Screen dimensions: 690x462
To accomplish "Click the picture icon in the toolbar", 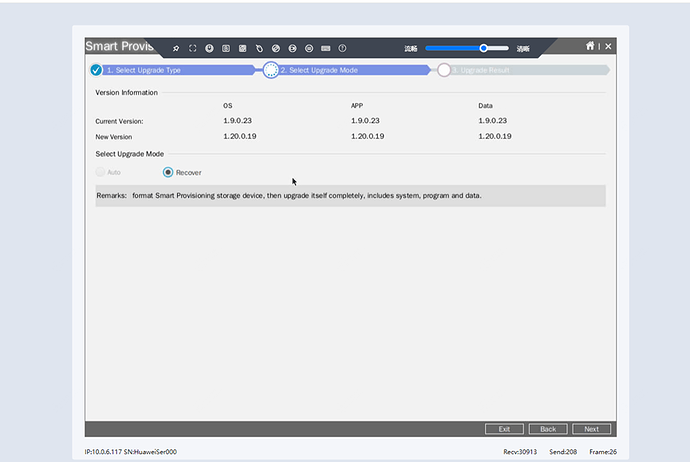I will pyautogui.click(x=243, y=48).
